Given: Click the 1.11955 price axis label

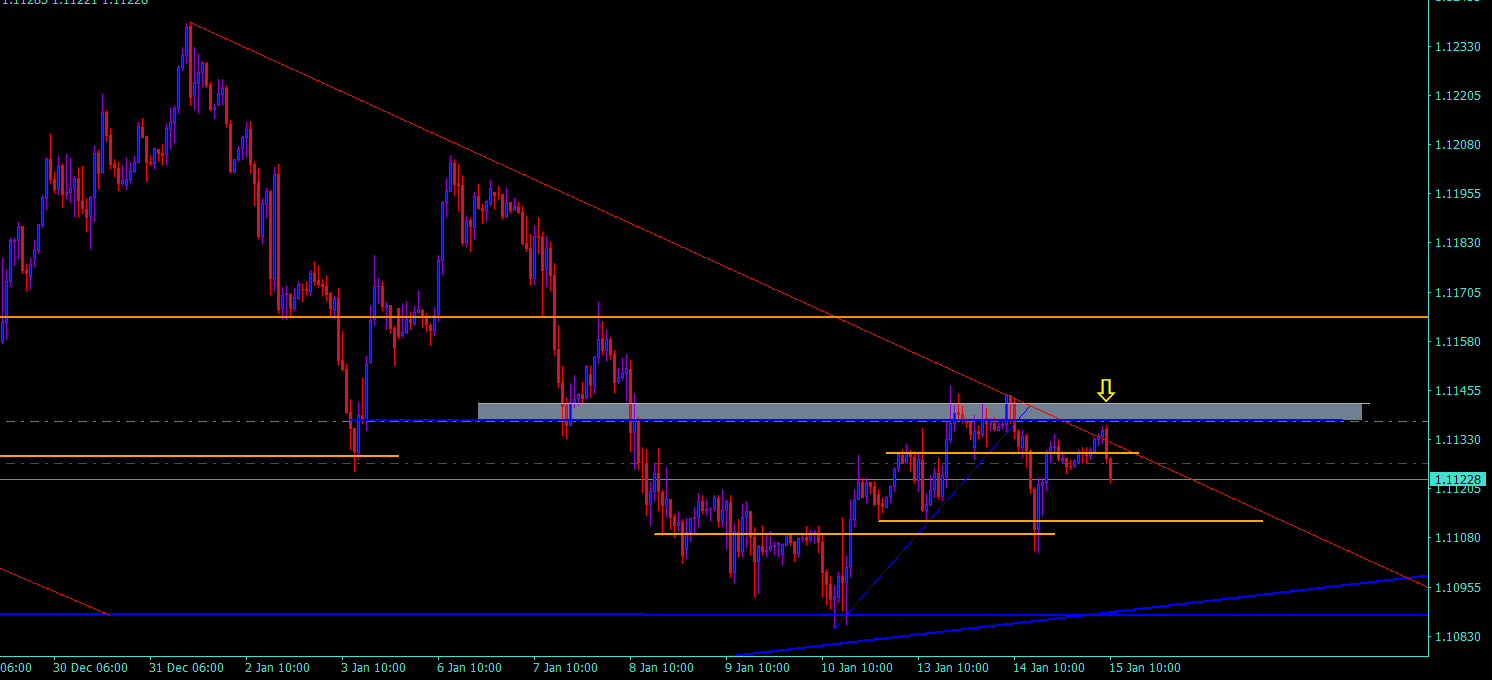Looking at the screenshot, I should [x=1459, y=194].
